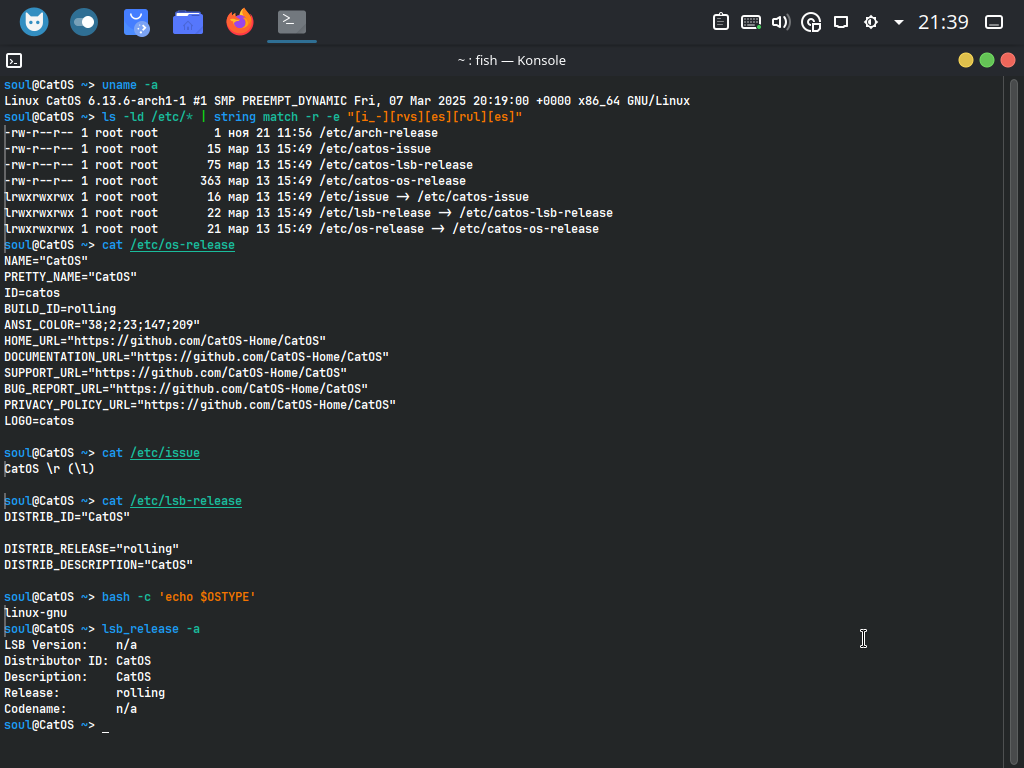
Task: Click the 'Distributor ID: CatOS' line
Action: point(78,661)
